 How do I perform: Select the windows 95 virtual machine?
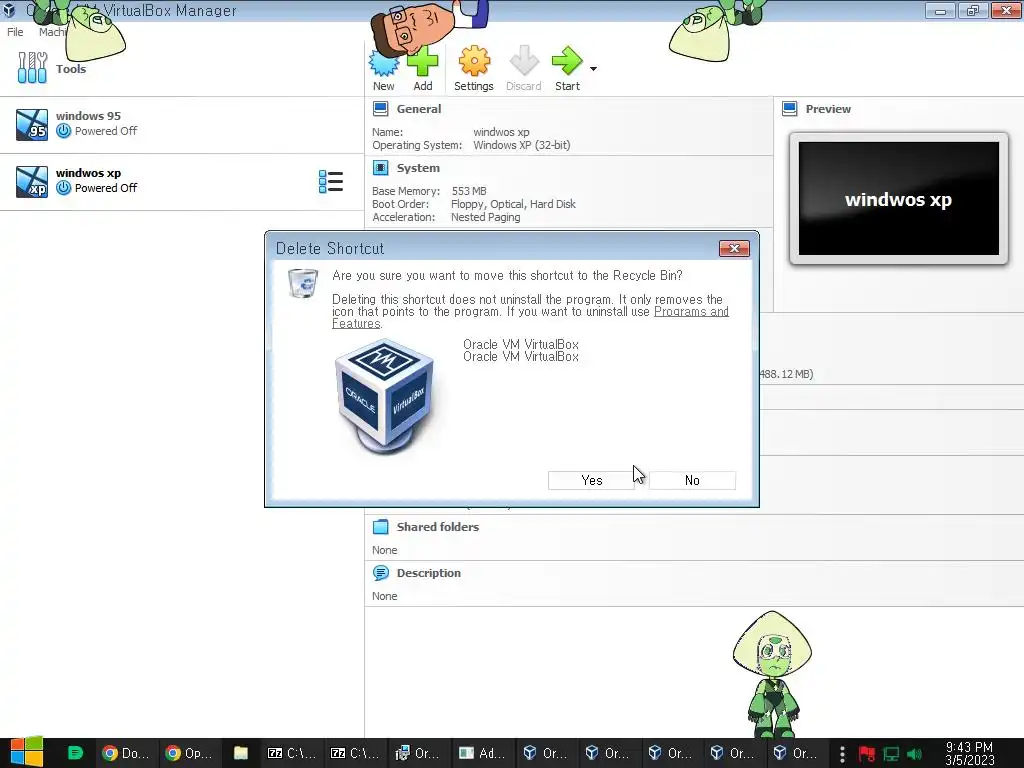182,124
